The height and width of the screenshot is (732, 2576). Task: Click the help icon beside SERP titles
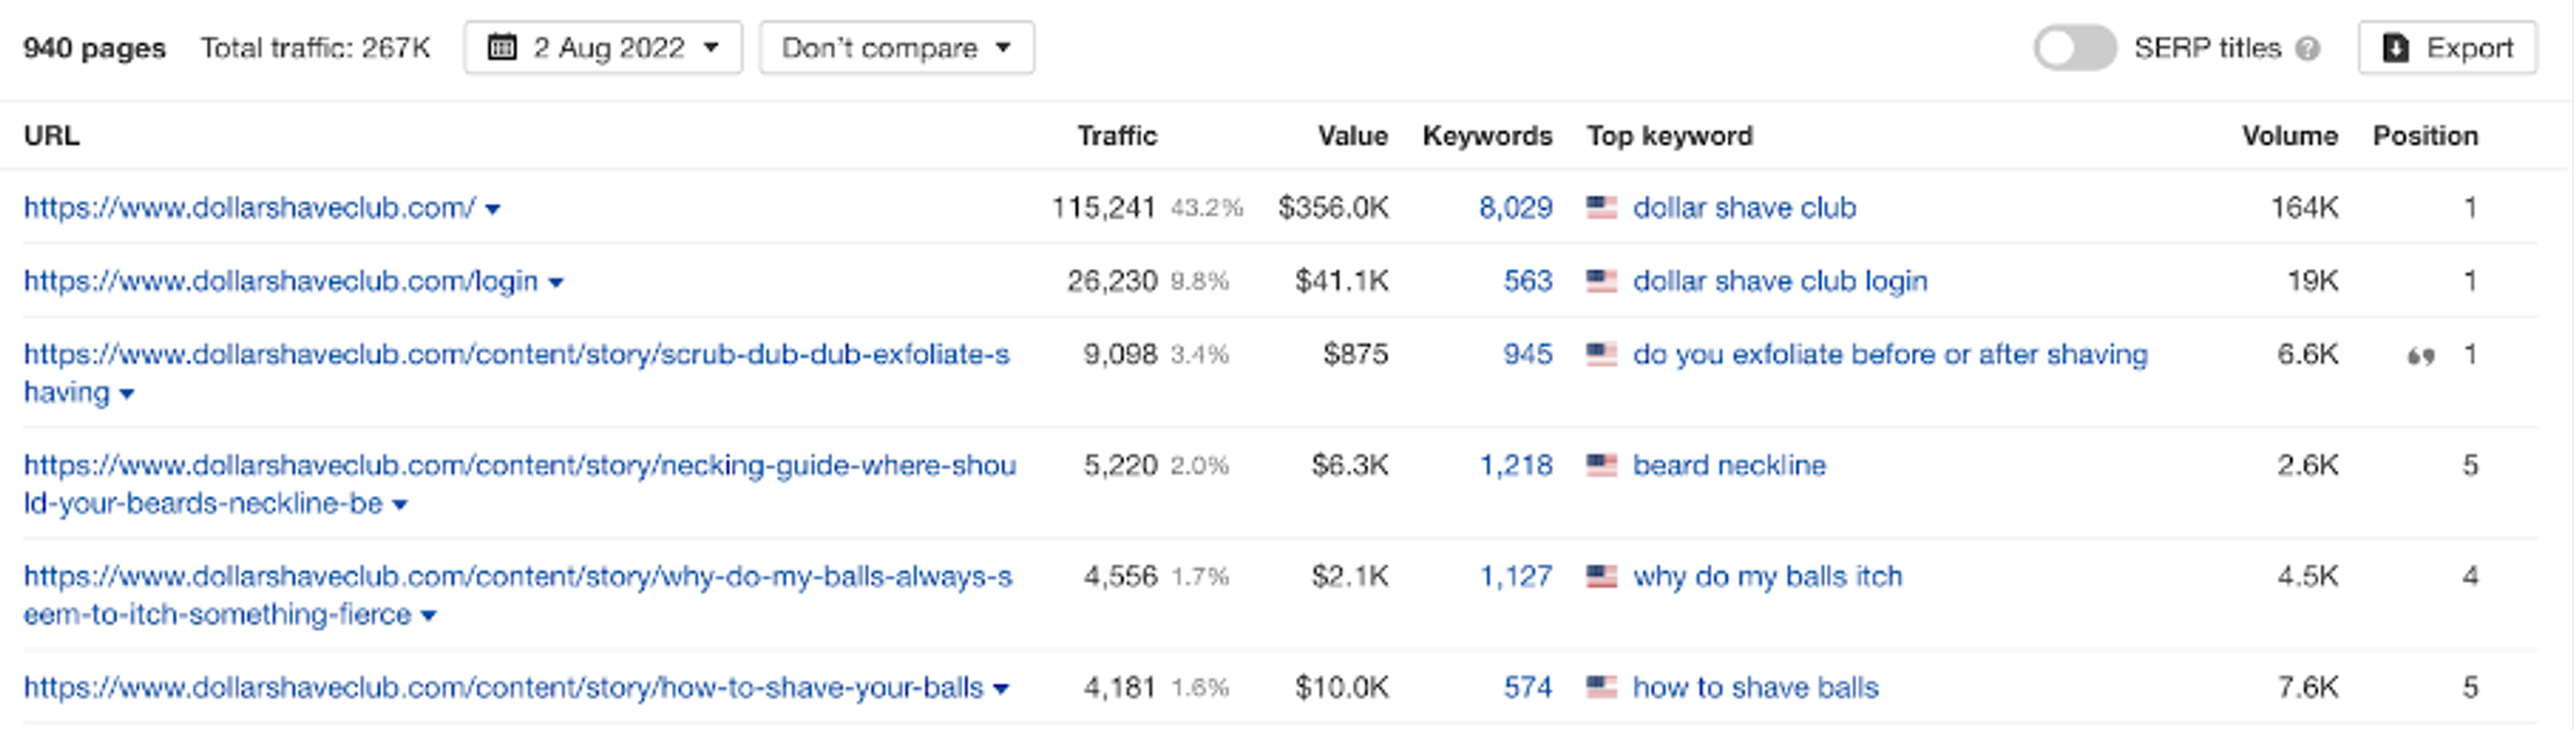click(2308, 49)
